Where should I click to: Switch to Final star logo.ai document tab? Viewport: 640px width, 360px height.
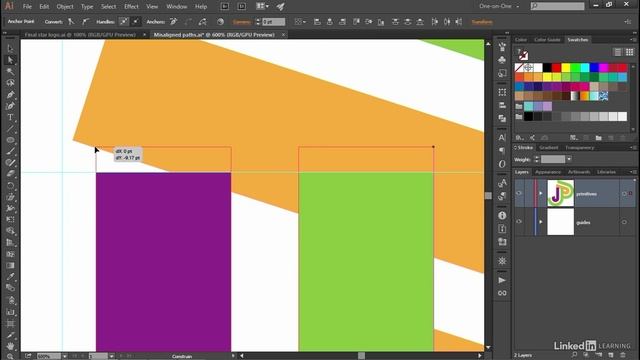80,35
